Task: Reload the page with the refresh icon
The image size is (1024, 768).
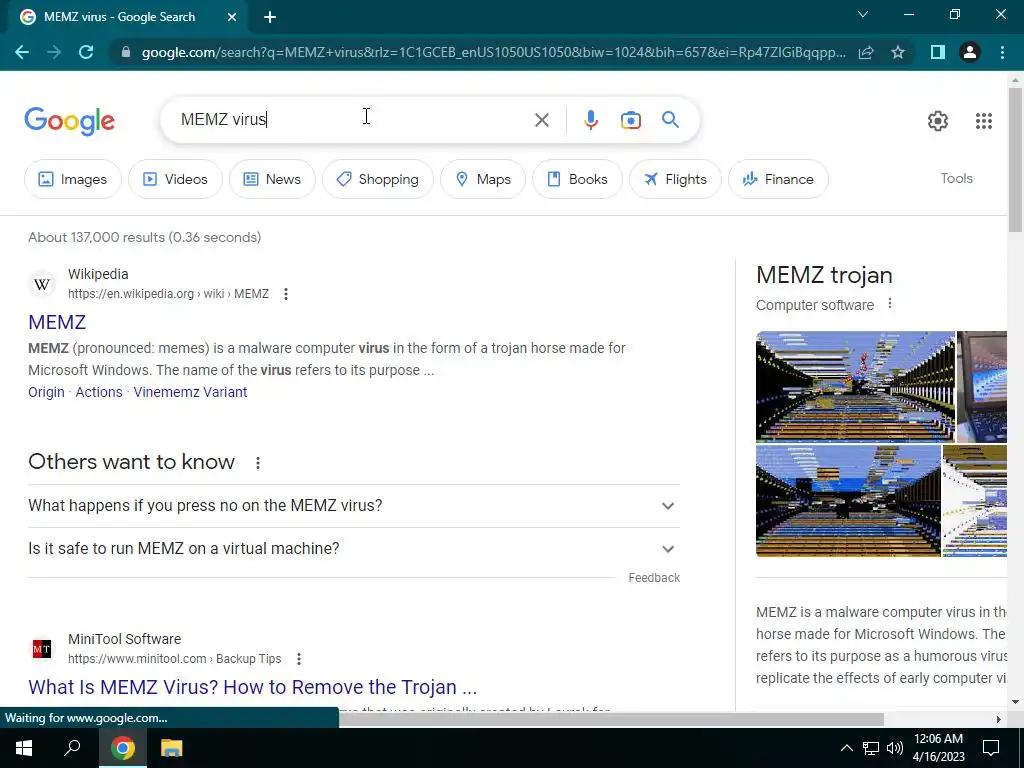Action: click(86, 52)
